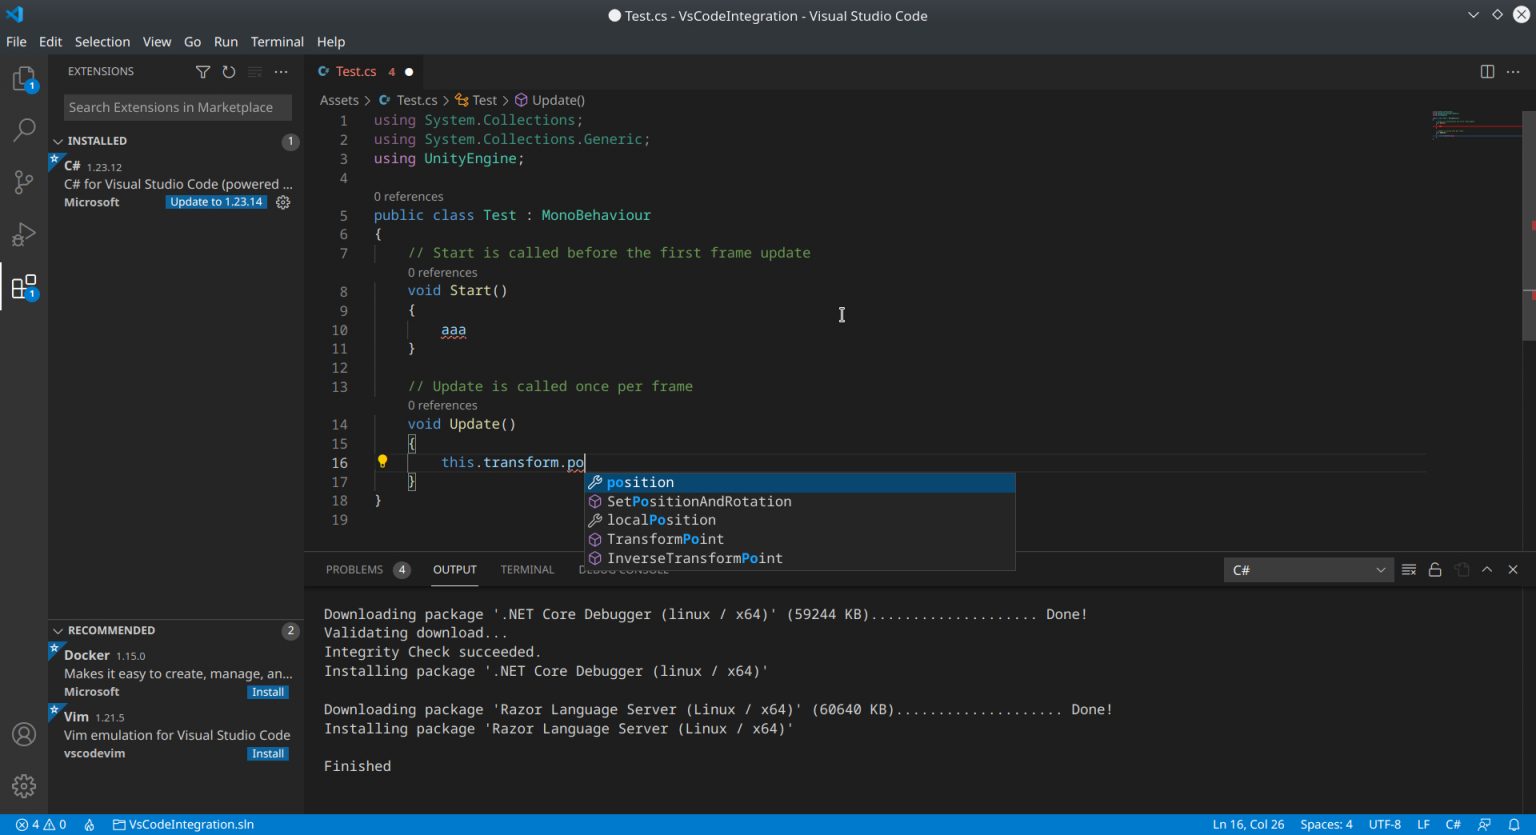Open Extensions panel more actions menu
1536x835 pixels.
tap(281, 72)
